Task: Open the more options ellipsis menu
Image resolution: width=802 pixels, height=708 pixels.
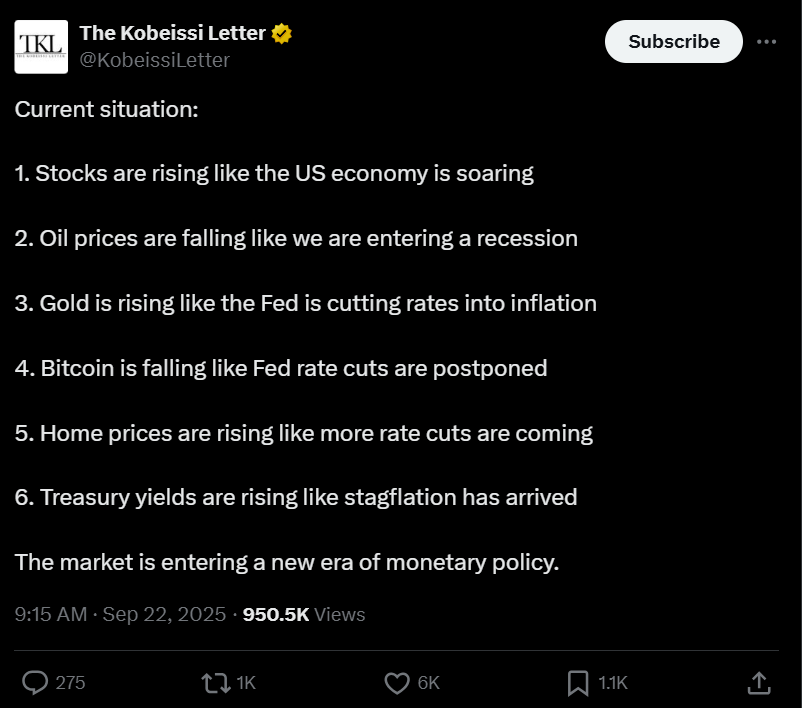Action: click(769, 41)
